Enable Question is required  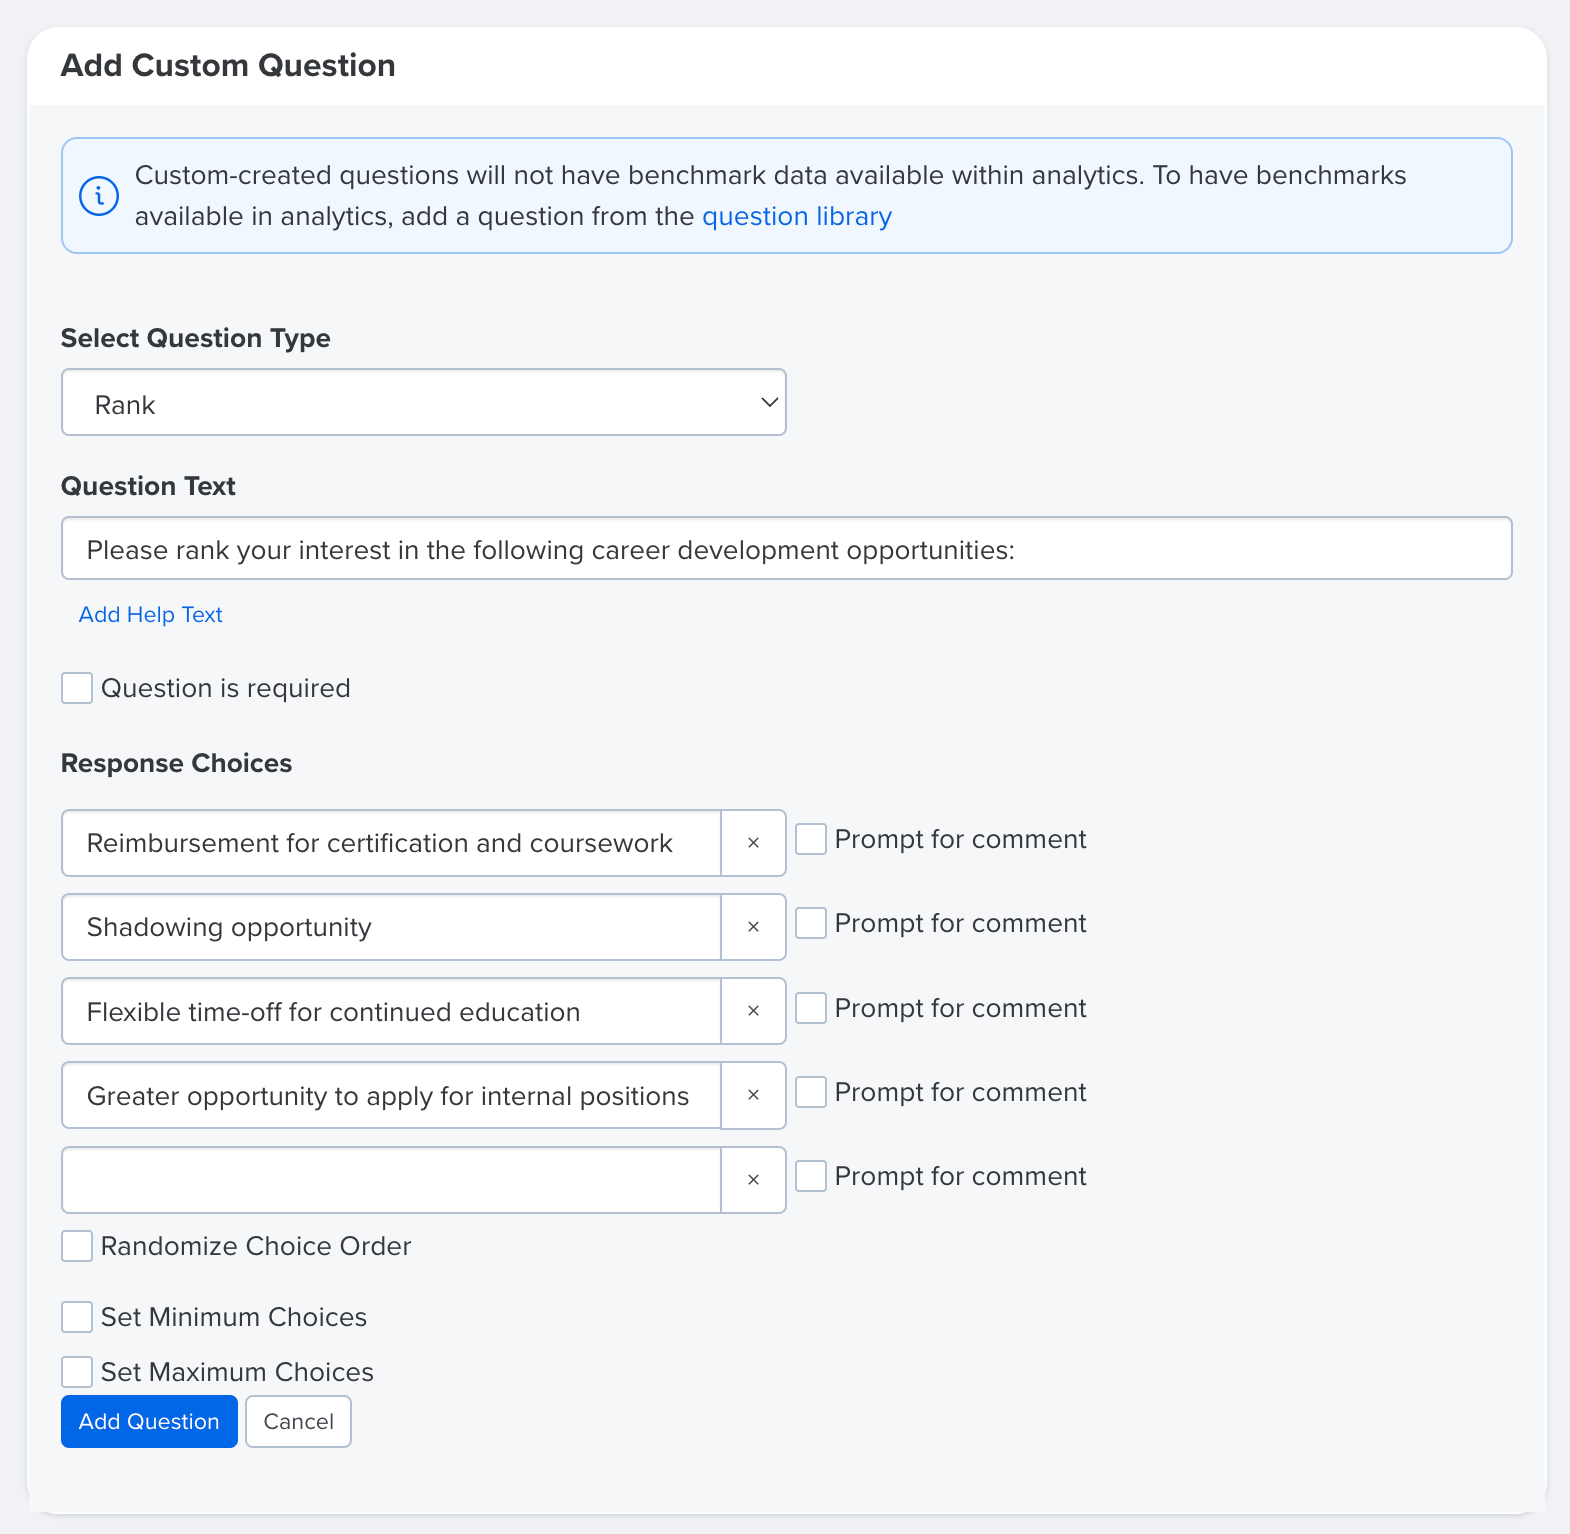[76, 687]
